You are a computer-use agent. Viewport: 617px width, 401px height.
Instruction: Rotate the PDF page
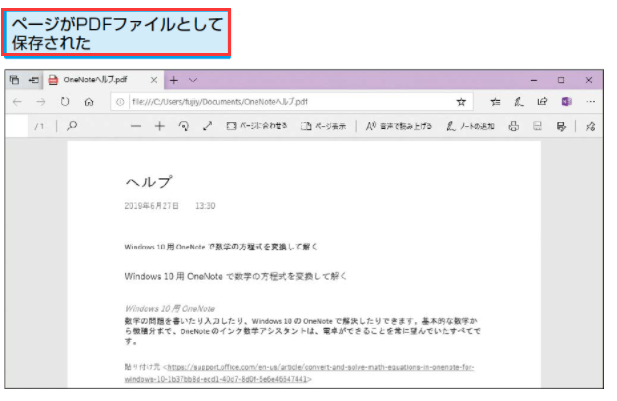pos(183,126)
